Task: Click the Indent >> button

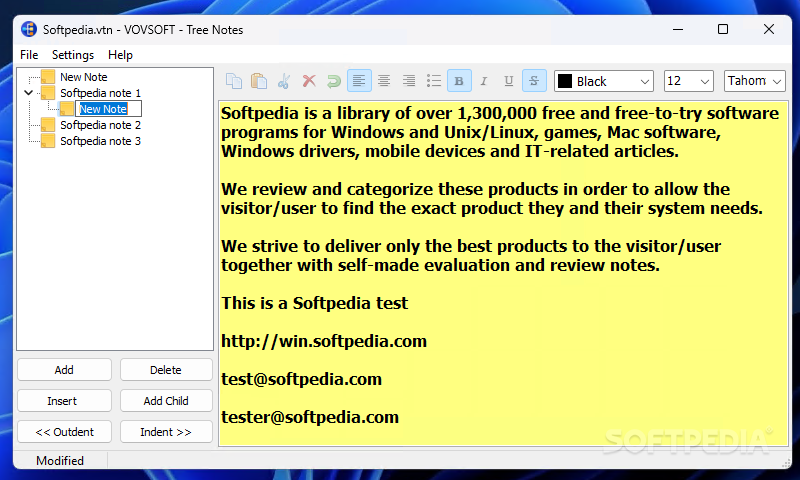Action: pyautogui.click(x=166, y=432)
